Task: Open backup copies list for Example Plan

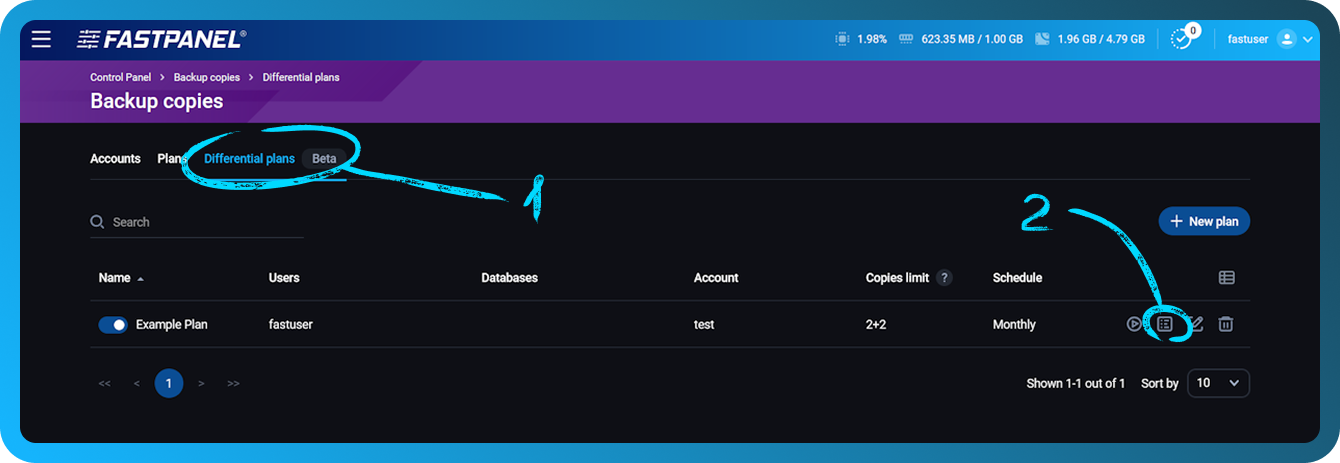Action: [x=1164, y=324]
